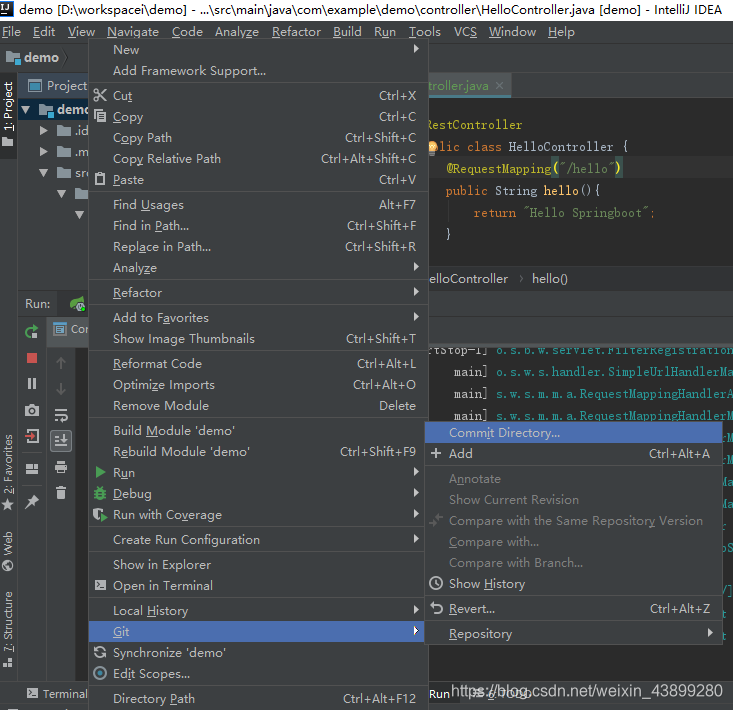
Task: Open Repository submenu in Git menu
Action: [x=574, y=634]
